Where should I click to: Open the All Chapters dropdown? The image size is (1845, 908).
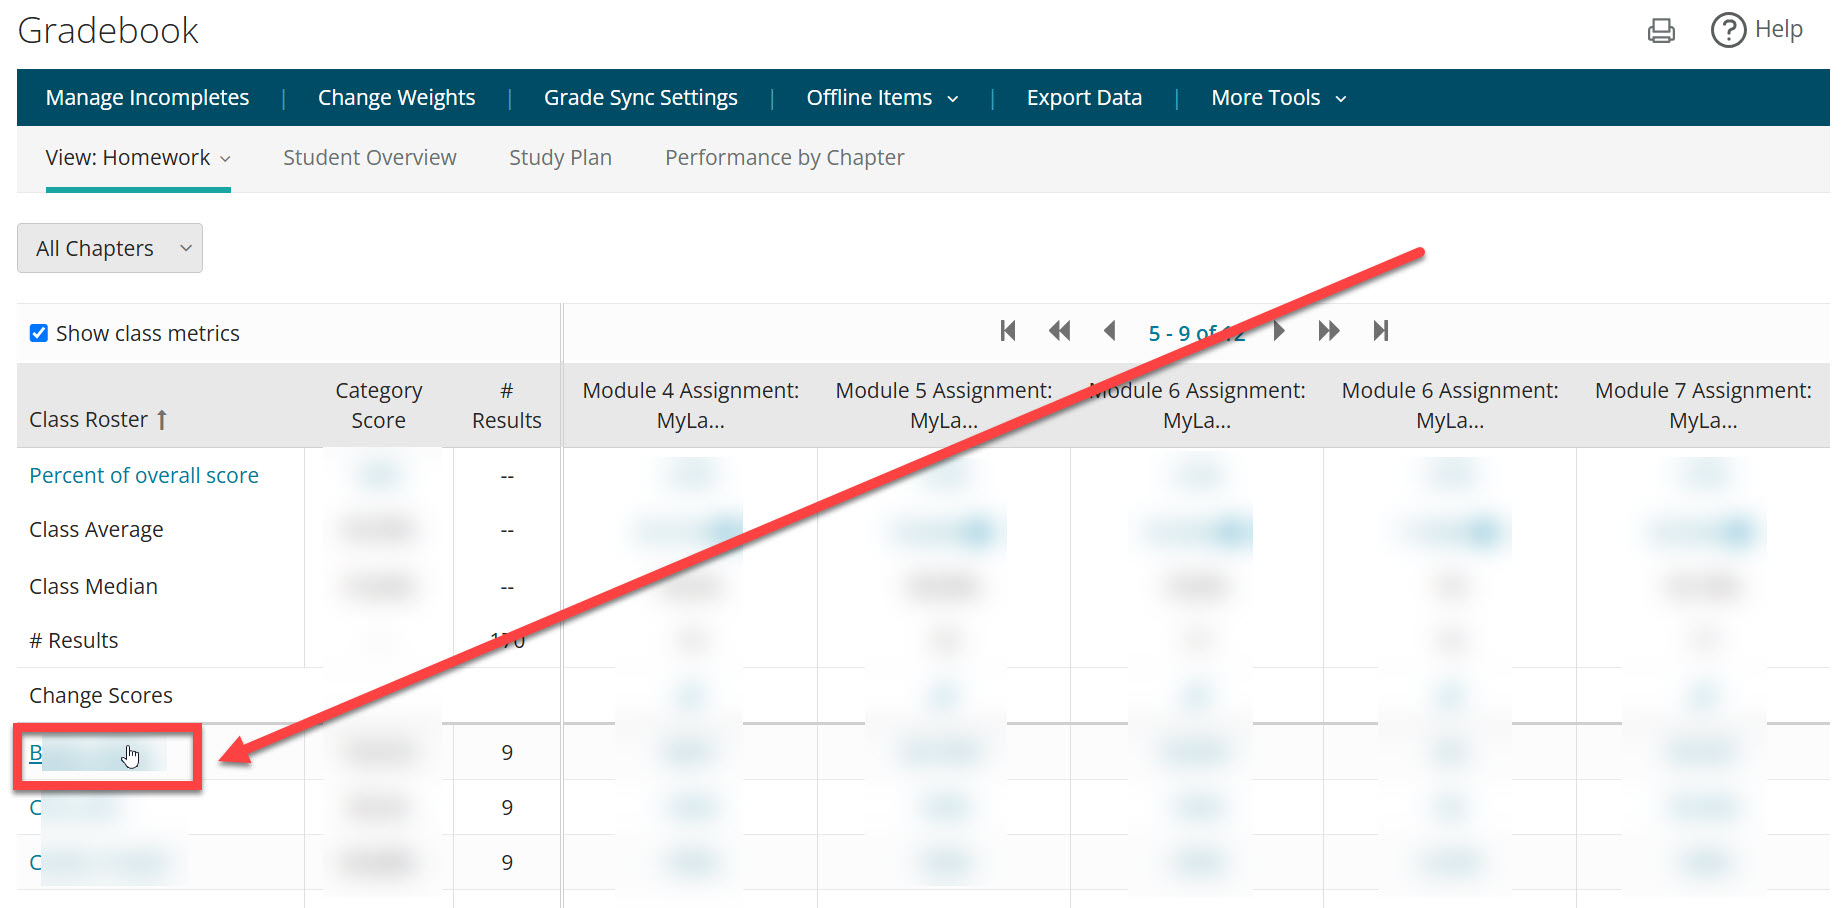pyautogui.click(x=110, y=248)
